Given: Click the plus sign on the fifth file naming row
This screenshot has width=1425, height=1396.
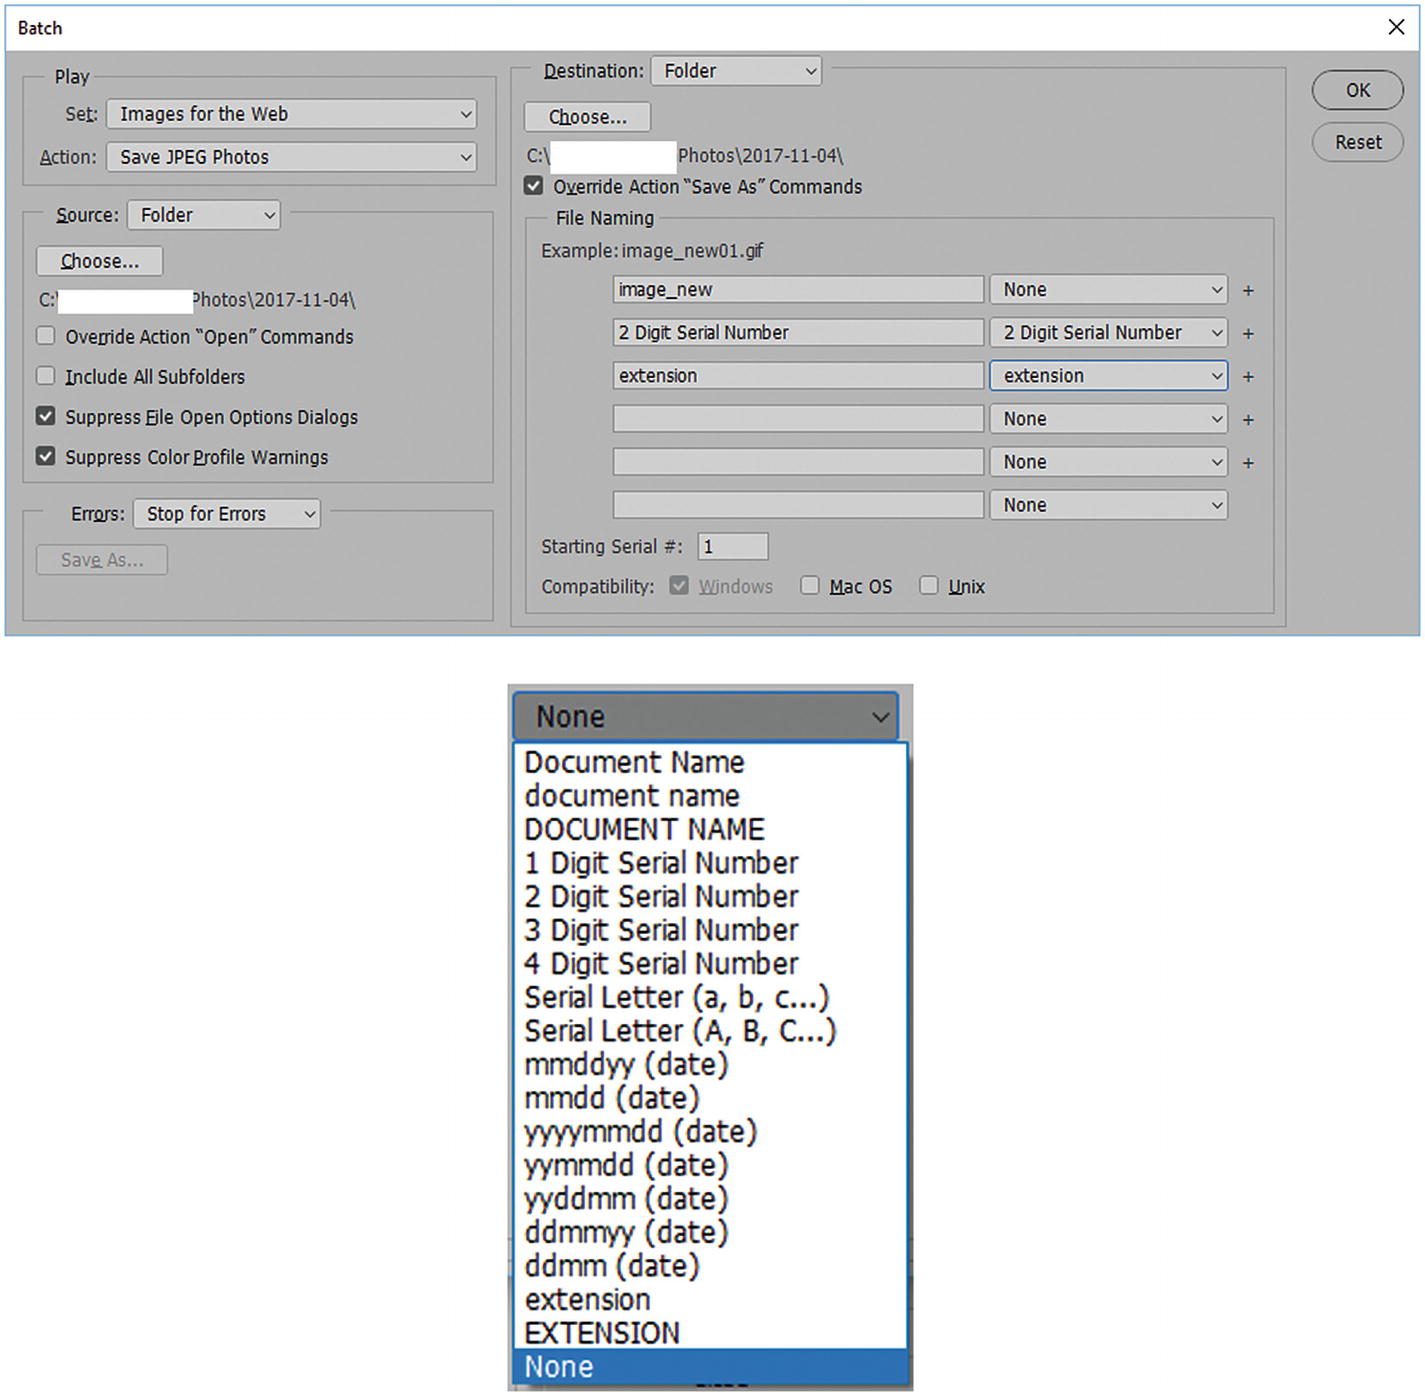Looking at the screenshot, I should pos(1248,463).
